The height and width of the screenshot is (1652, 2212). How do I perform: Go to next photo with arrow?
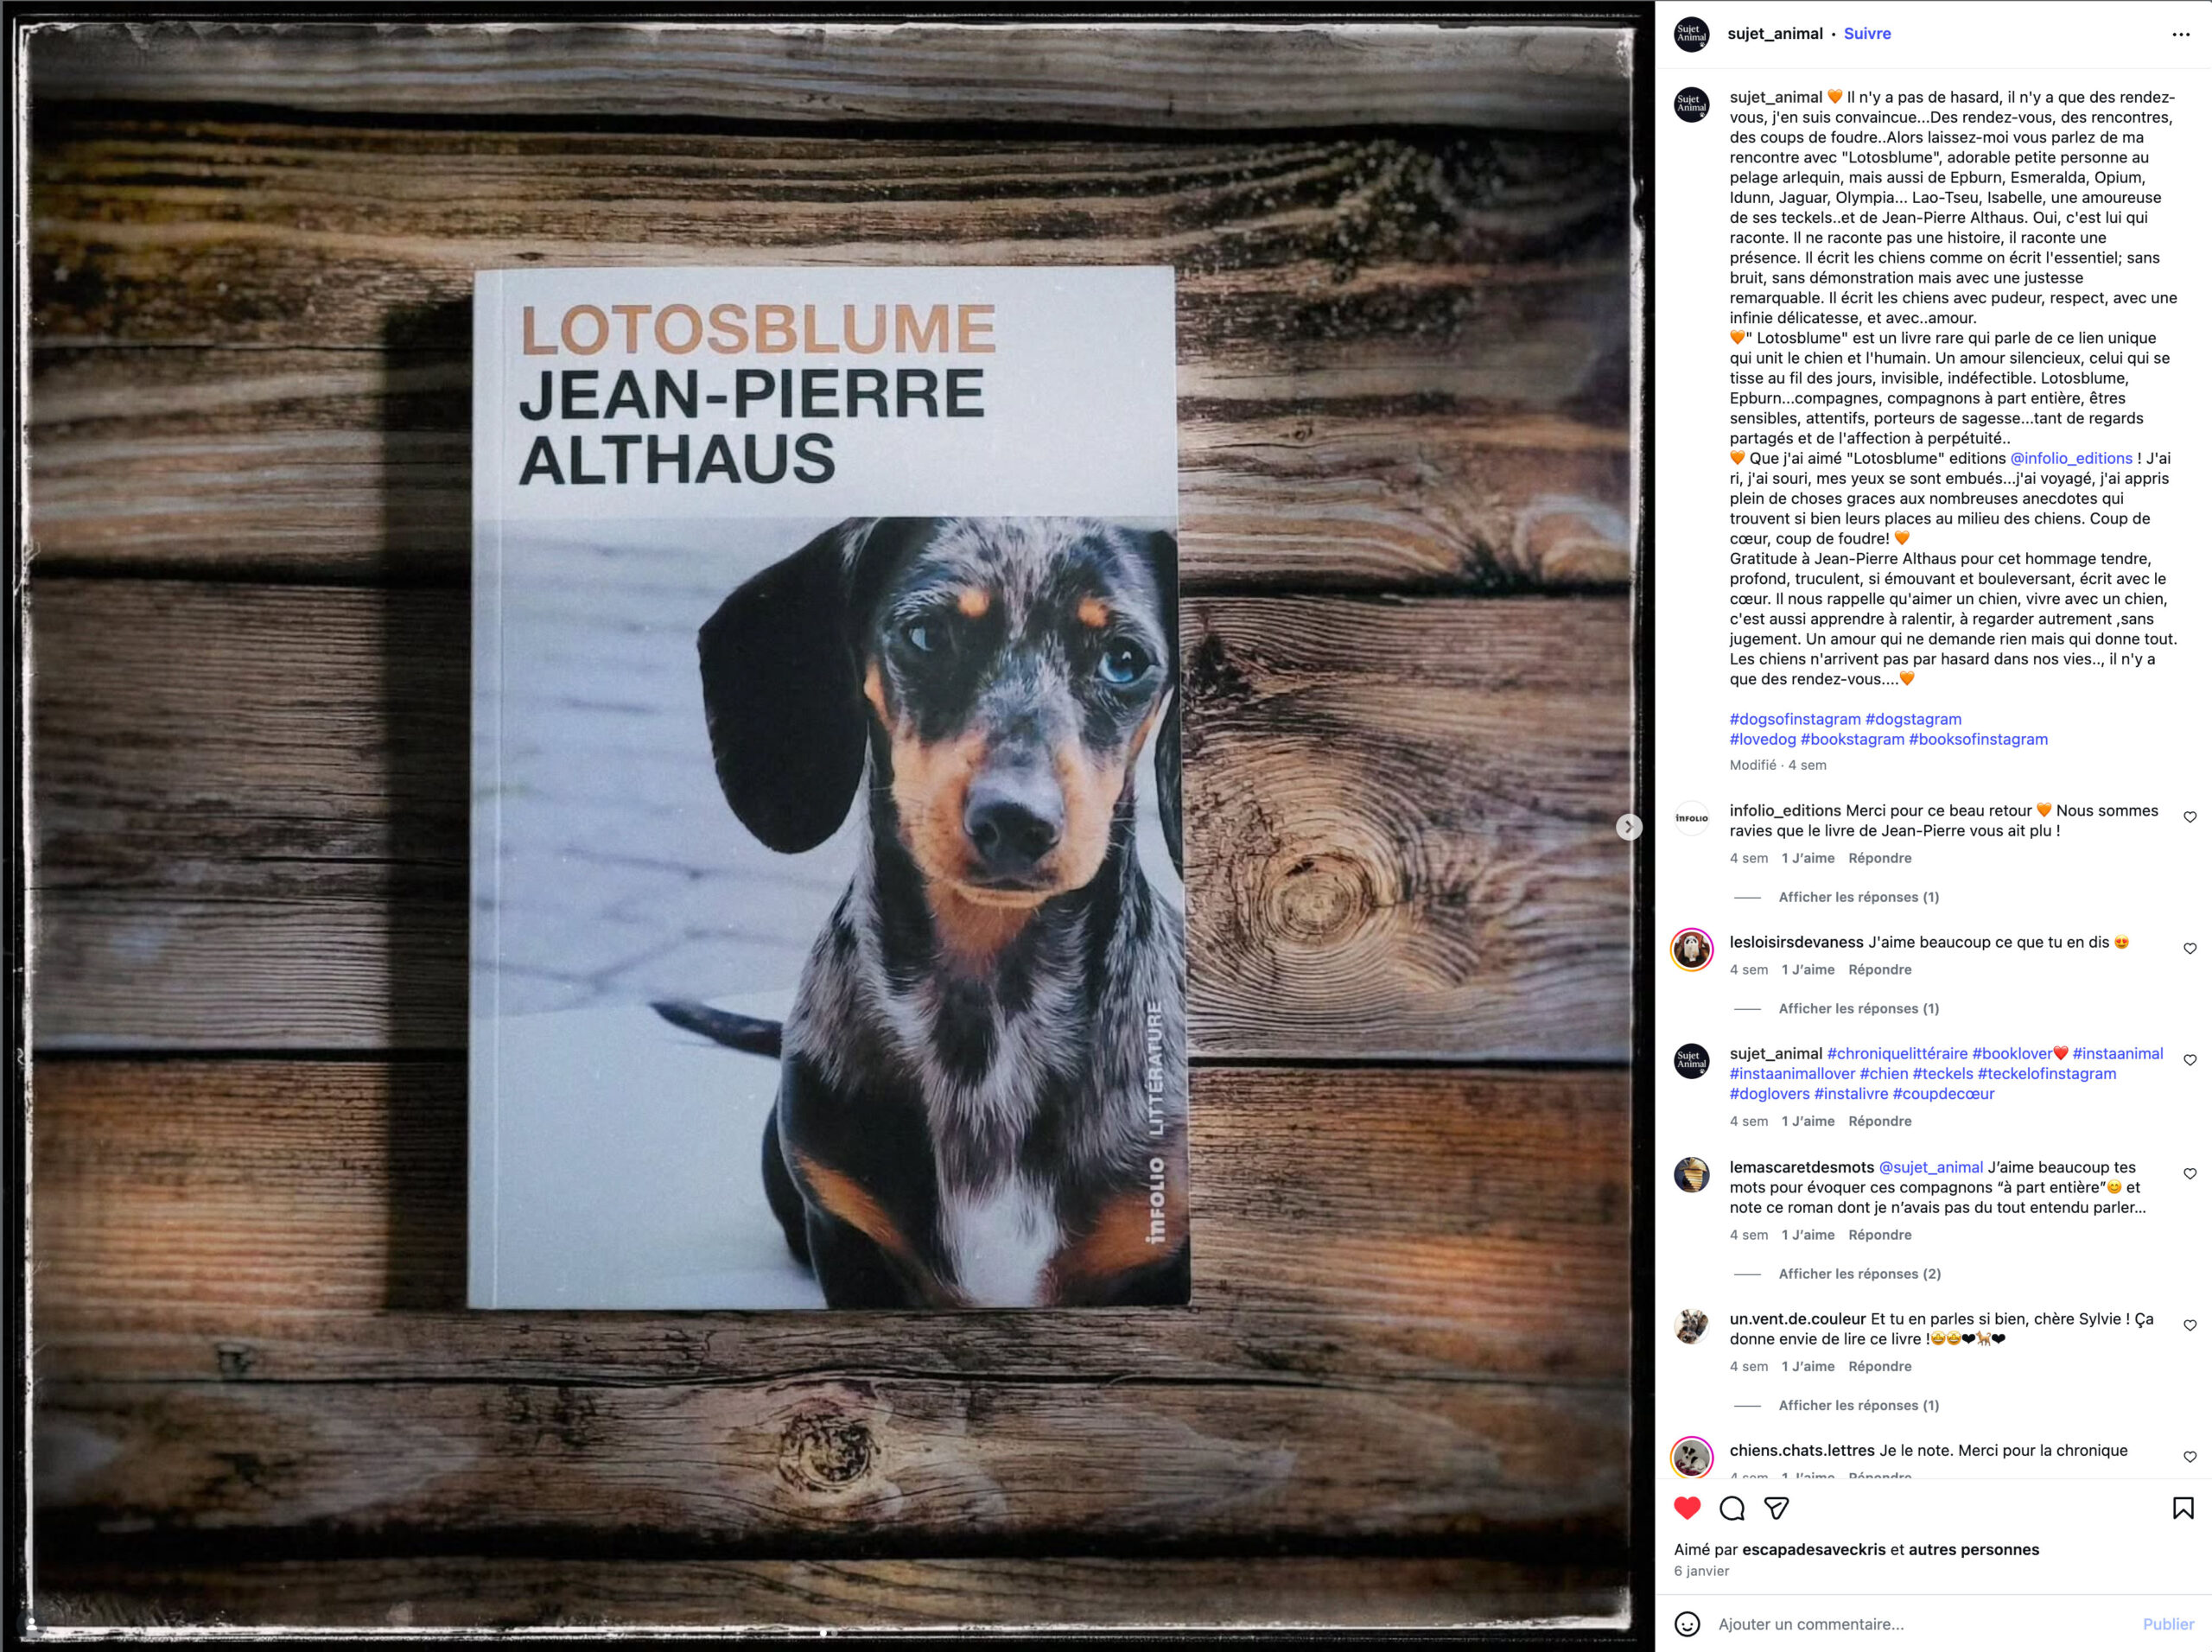pyautogui.click(x=1629, y=826)
